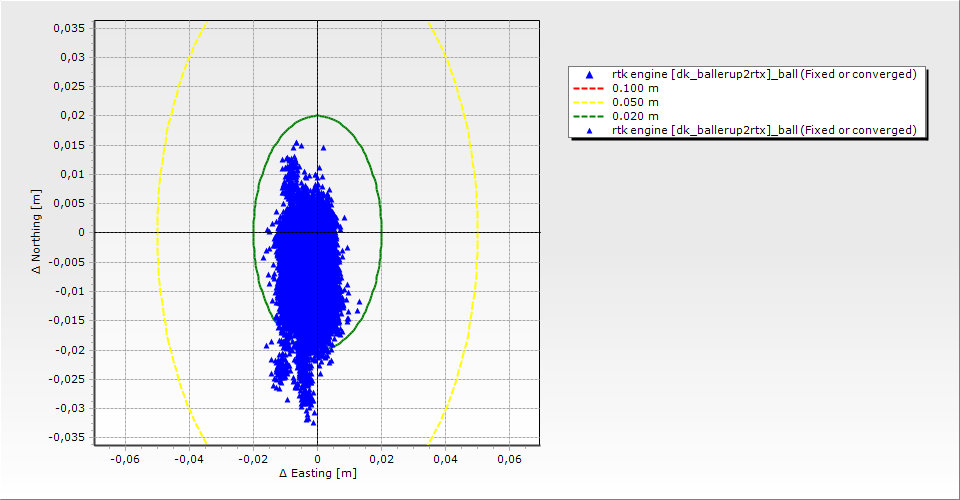Click the '-0,03' Northing tick label

tap(70, 408)
